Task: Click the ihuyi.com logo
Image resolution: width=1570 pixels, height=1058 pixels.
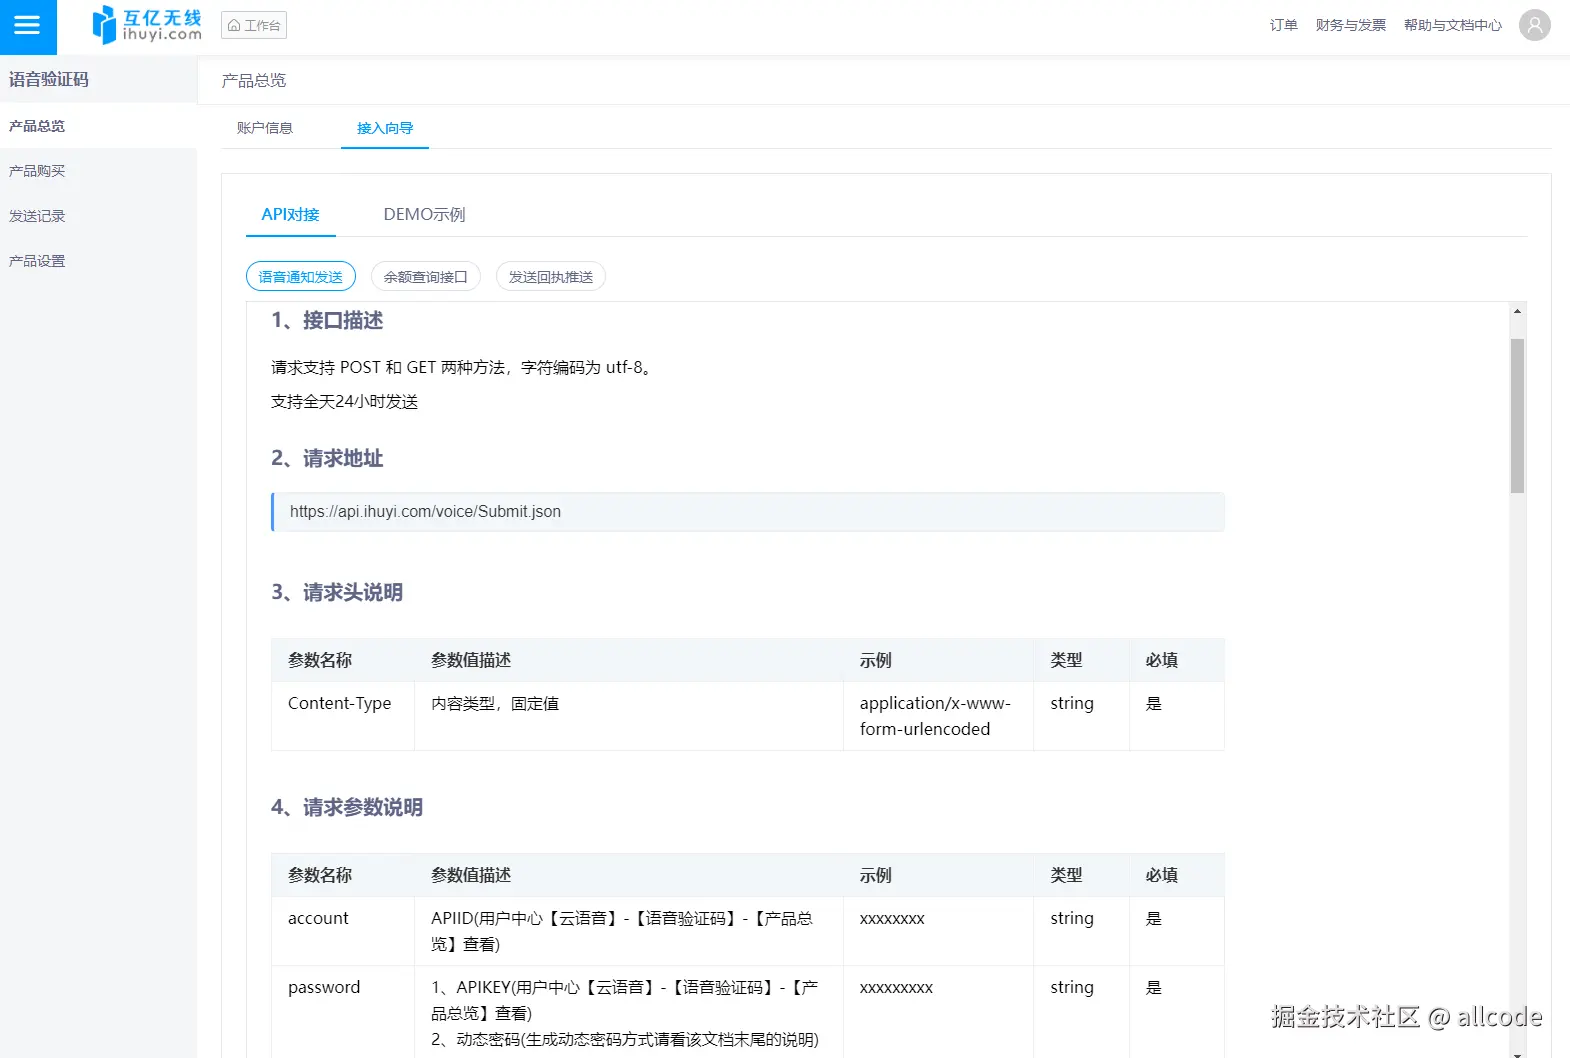Action: click(x=147, y=25)
